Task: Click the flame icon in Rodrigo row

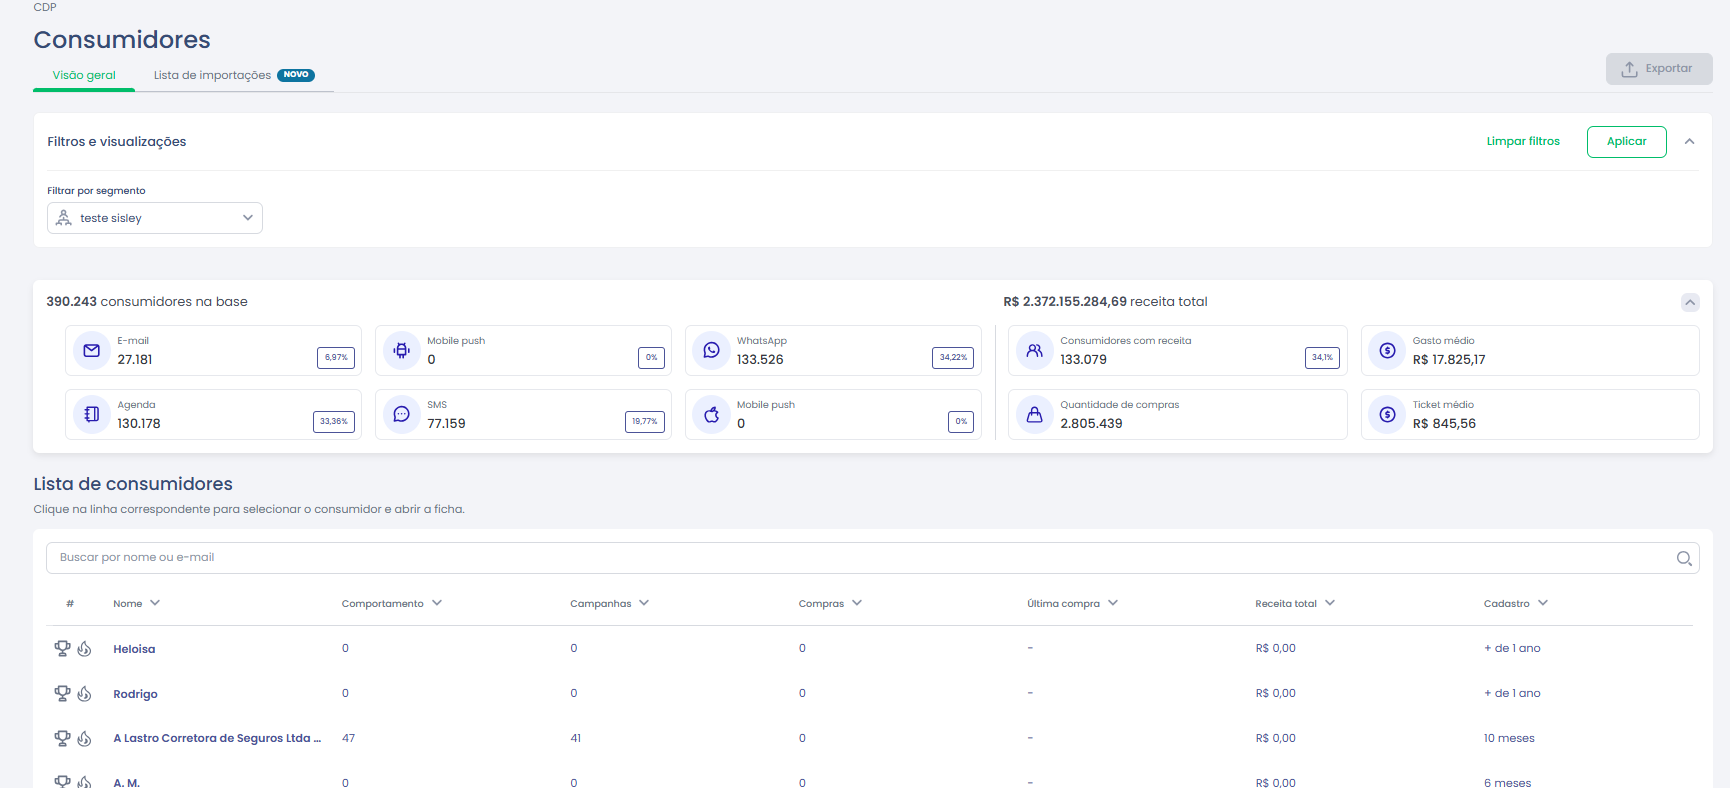Action: pyautogui.click(x=85, y=694)
